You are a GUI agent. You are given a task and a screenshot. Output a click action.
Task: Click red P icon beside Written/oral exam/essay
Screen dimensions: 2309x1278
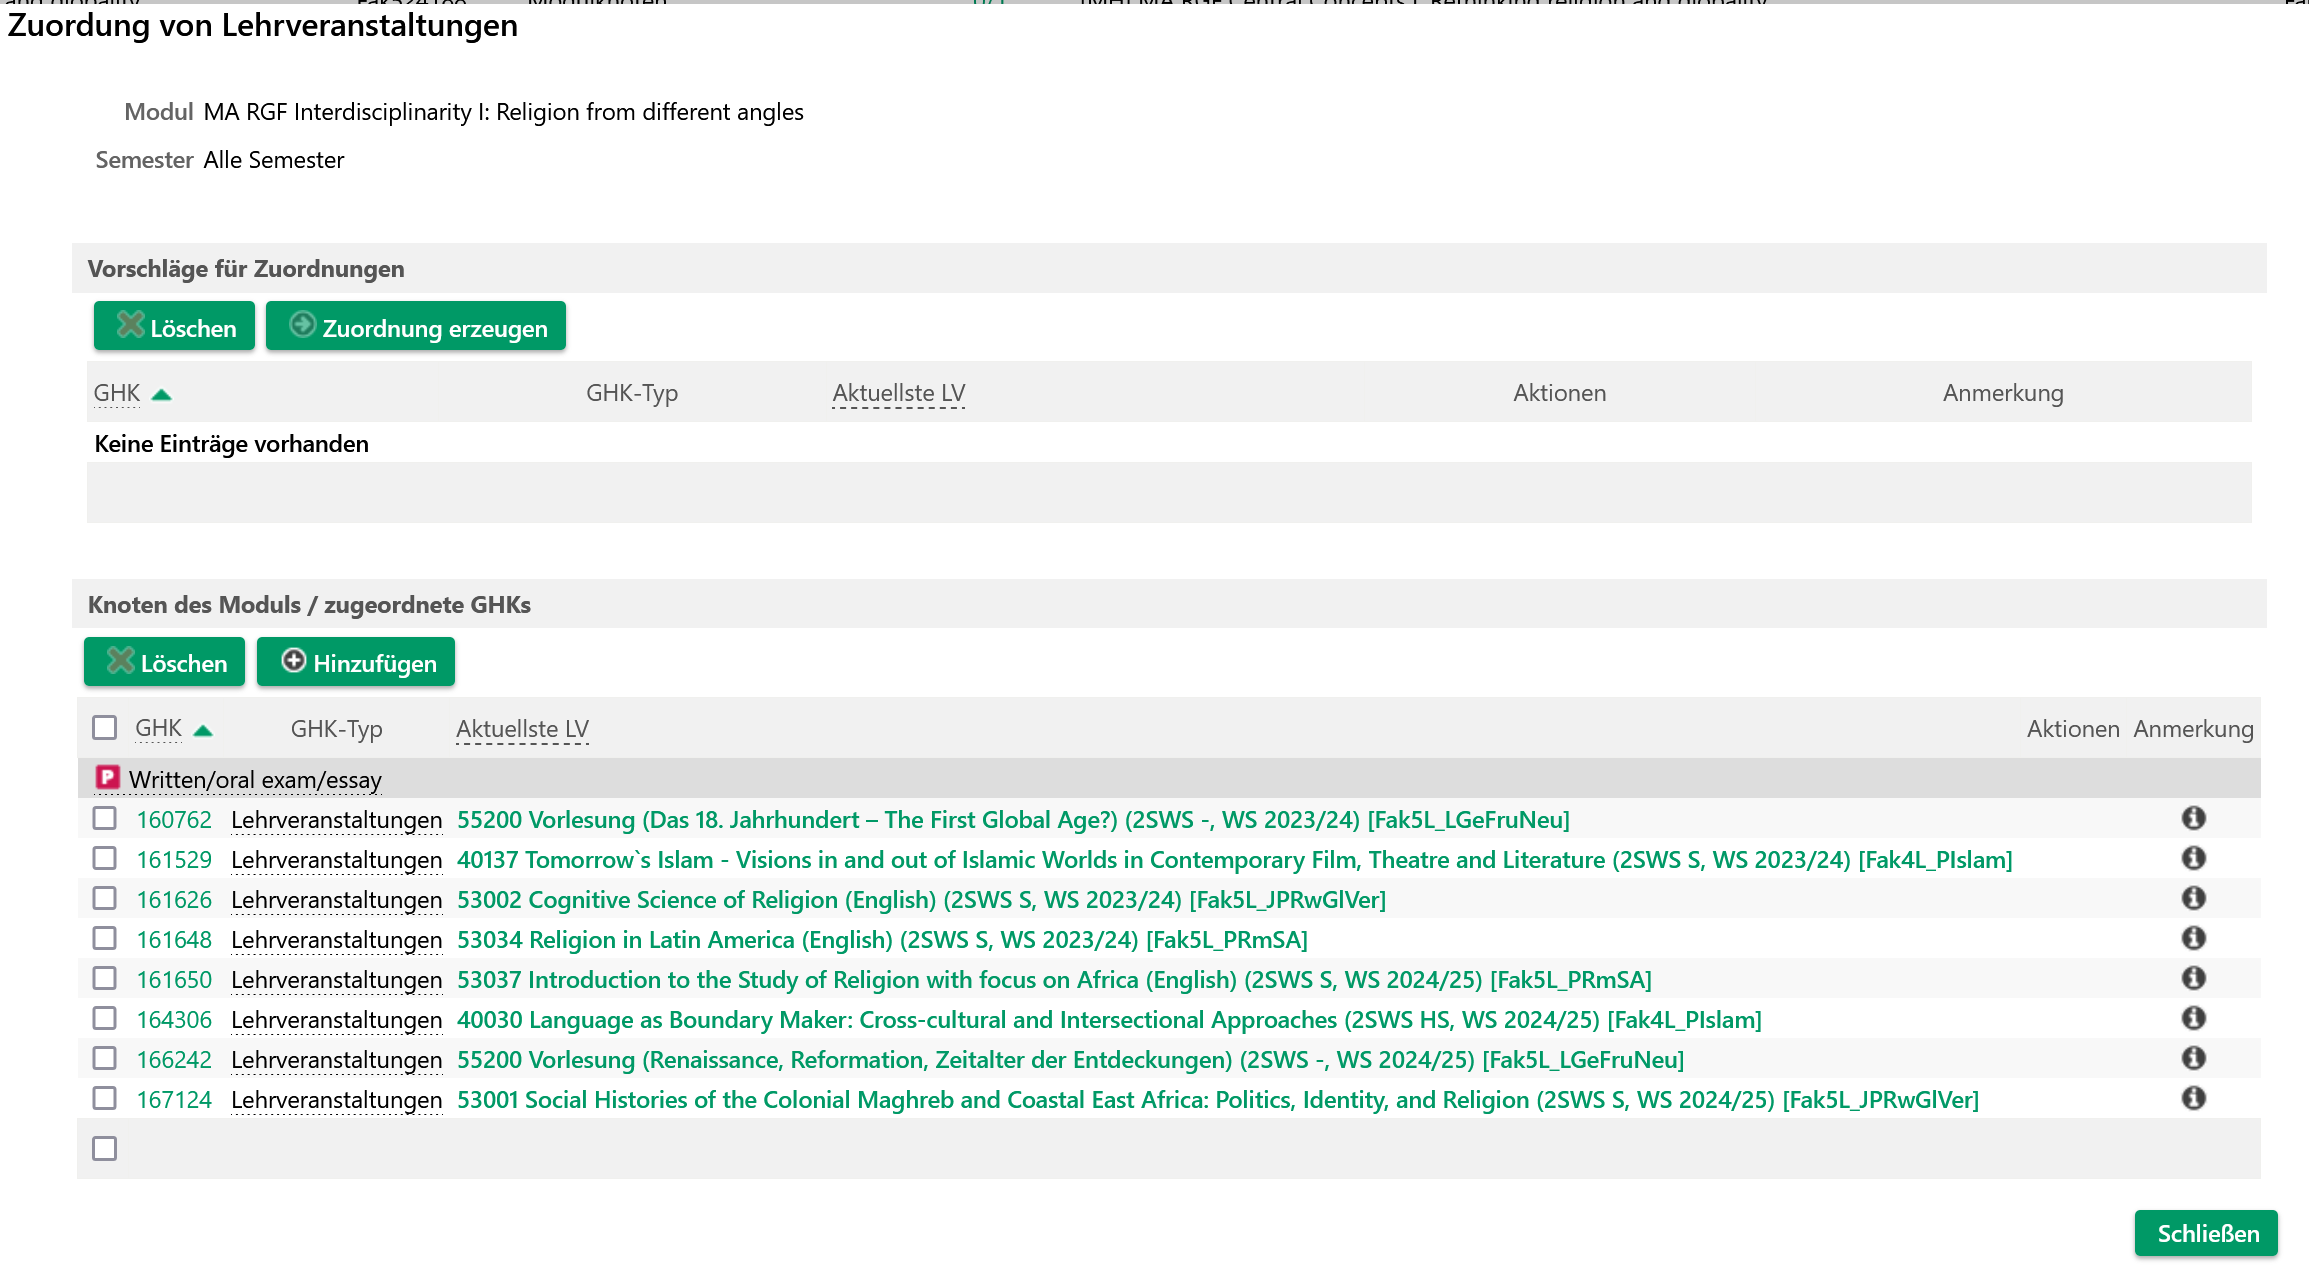pyautogui.click(x=107, y=778)
